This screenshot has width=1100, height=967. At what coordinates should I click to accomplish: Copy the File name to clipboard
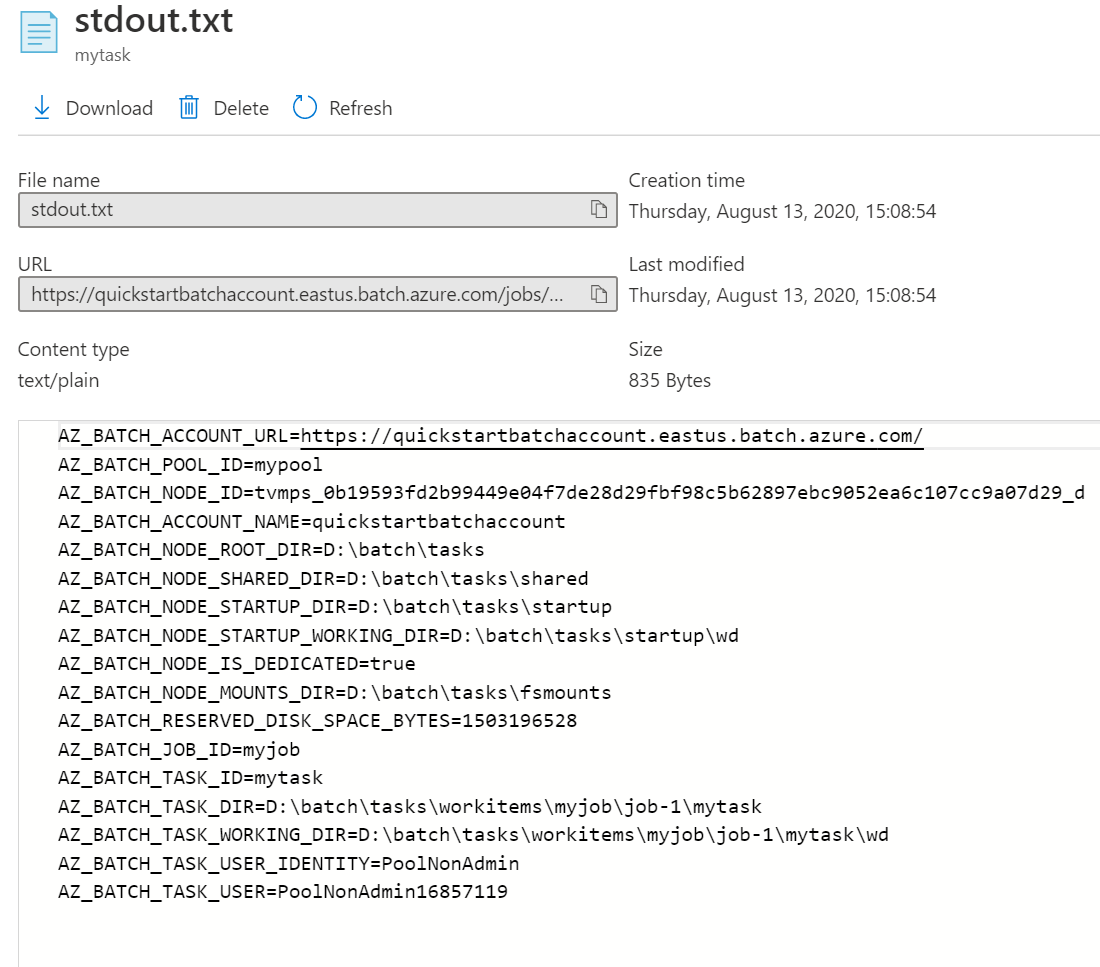[x=599, y=209]
